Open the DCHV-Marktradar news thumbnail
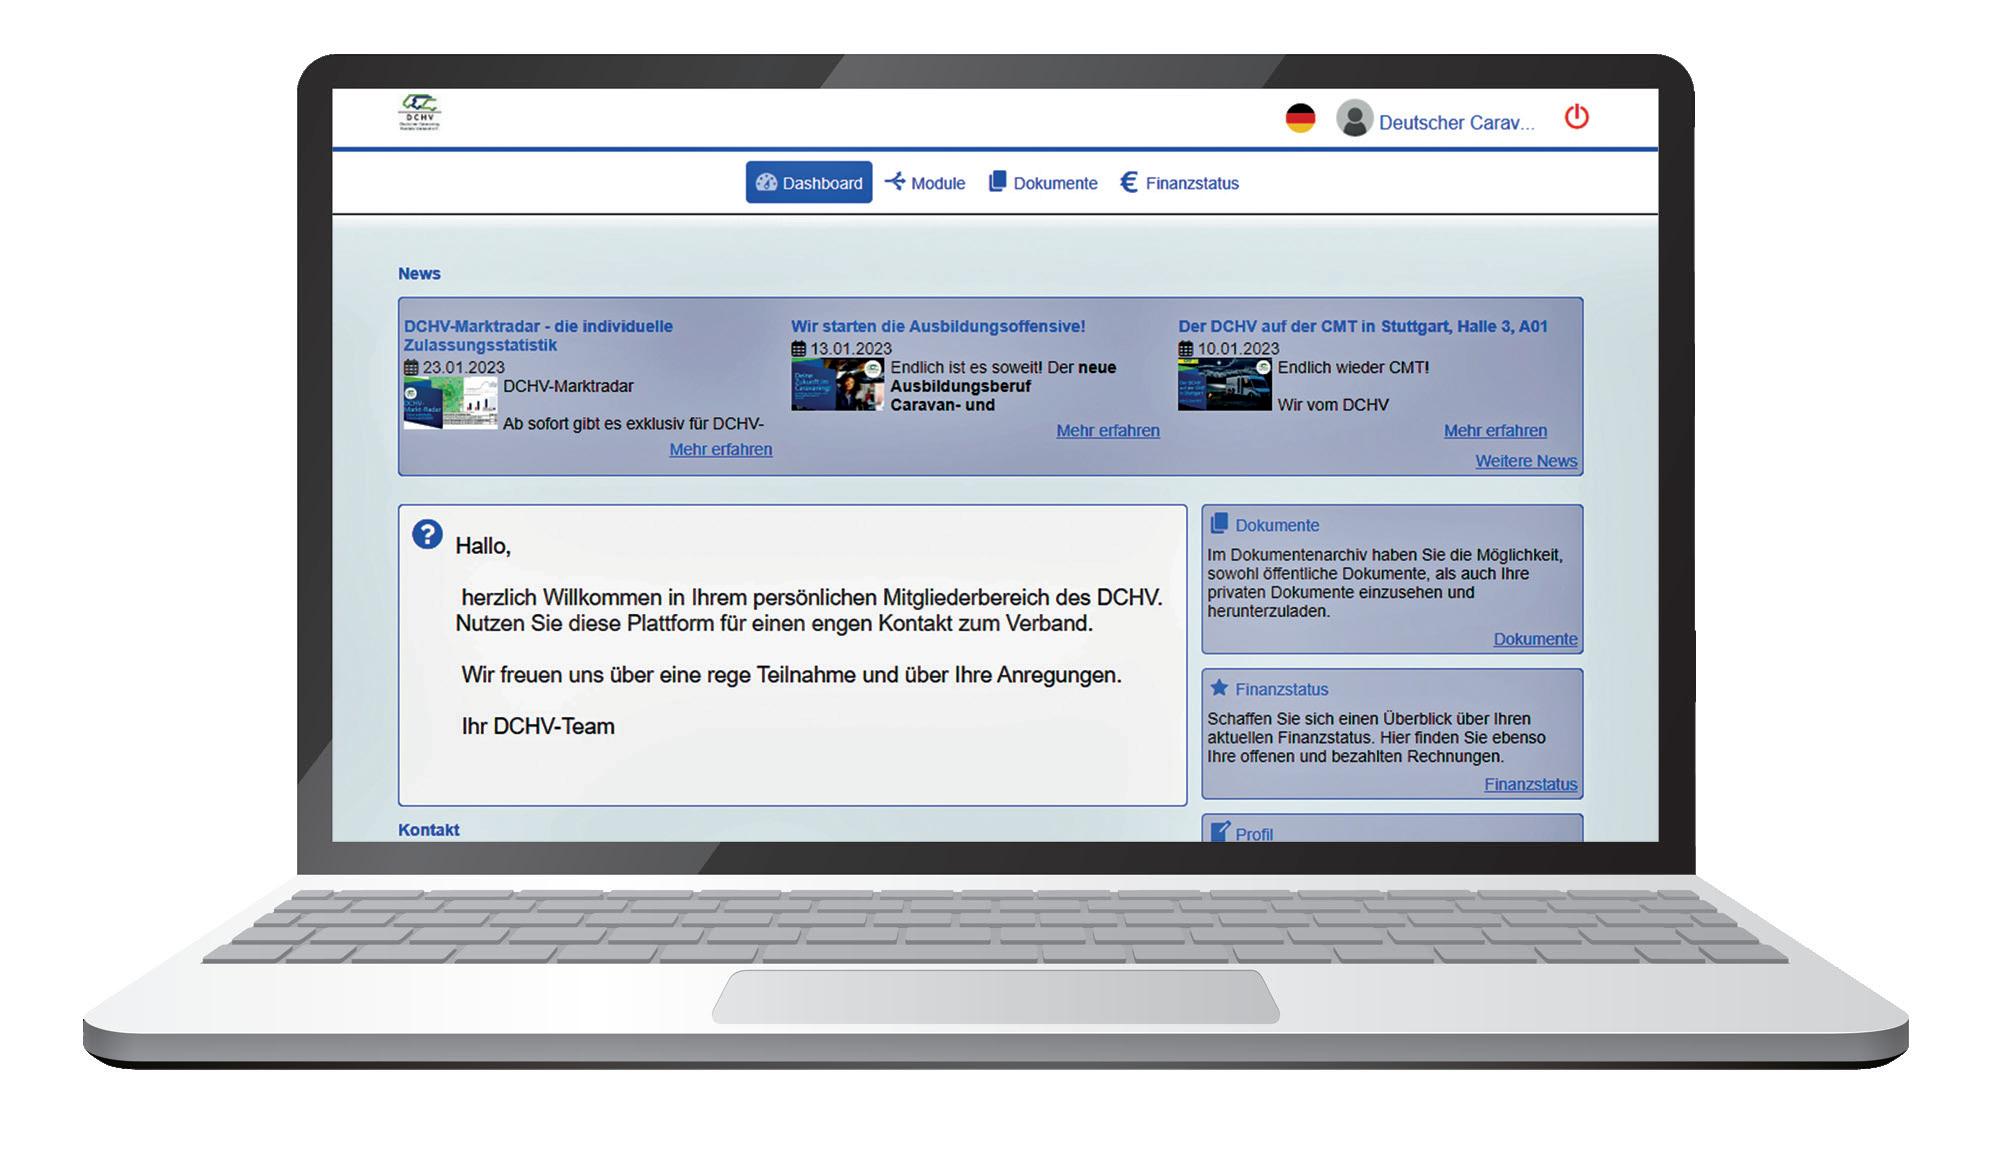 [450, 404]
